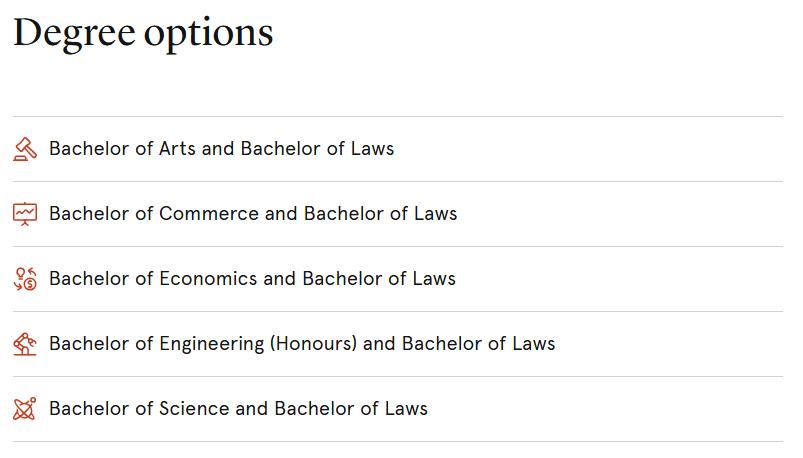This screenshot has height=458, width=803.
Task: Click the gavel icon beside Arts and Laws
Action: [25, 149]
